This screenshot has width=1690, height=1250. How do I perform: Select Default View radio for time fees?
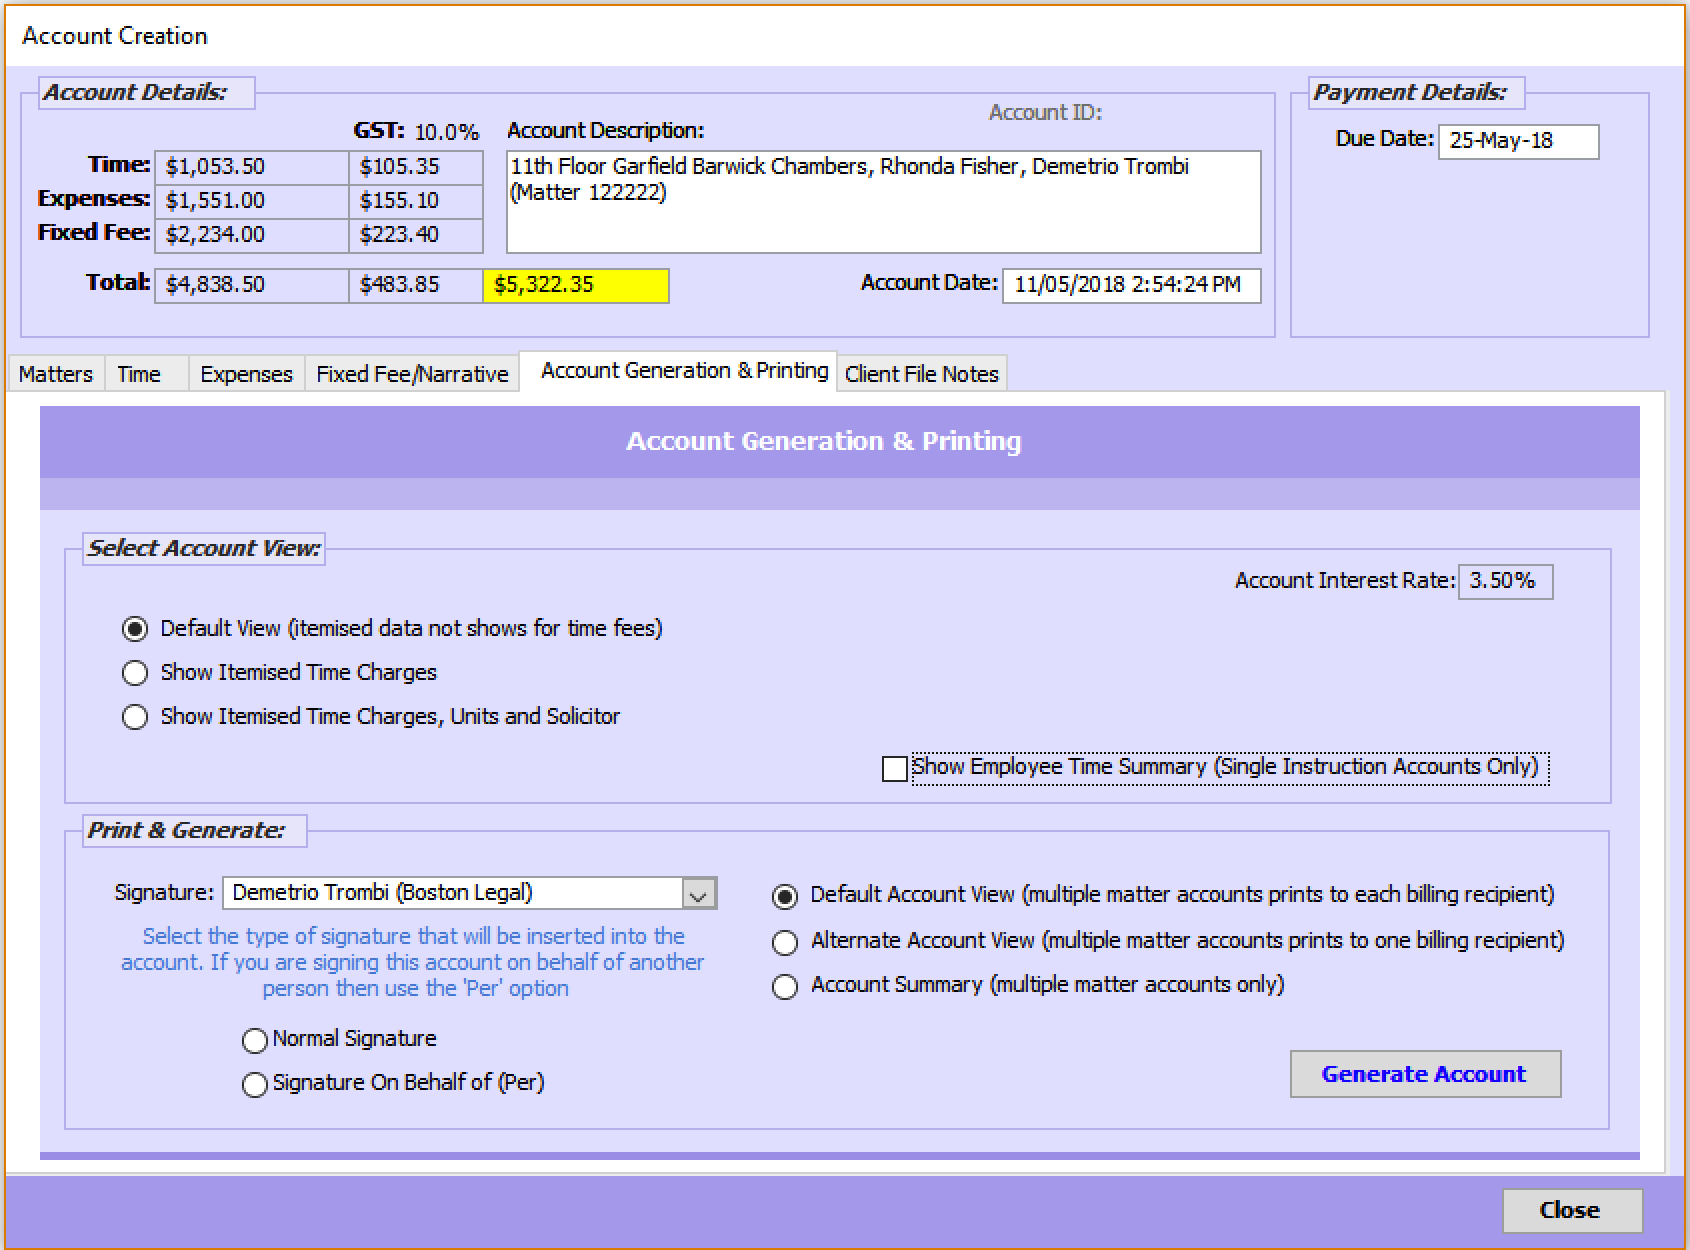(x=135, y=629)
